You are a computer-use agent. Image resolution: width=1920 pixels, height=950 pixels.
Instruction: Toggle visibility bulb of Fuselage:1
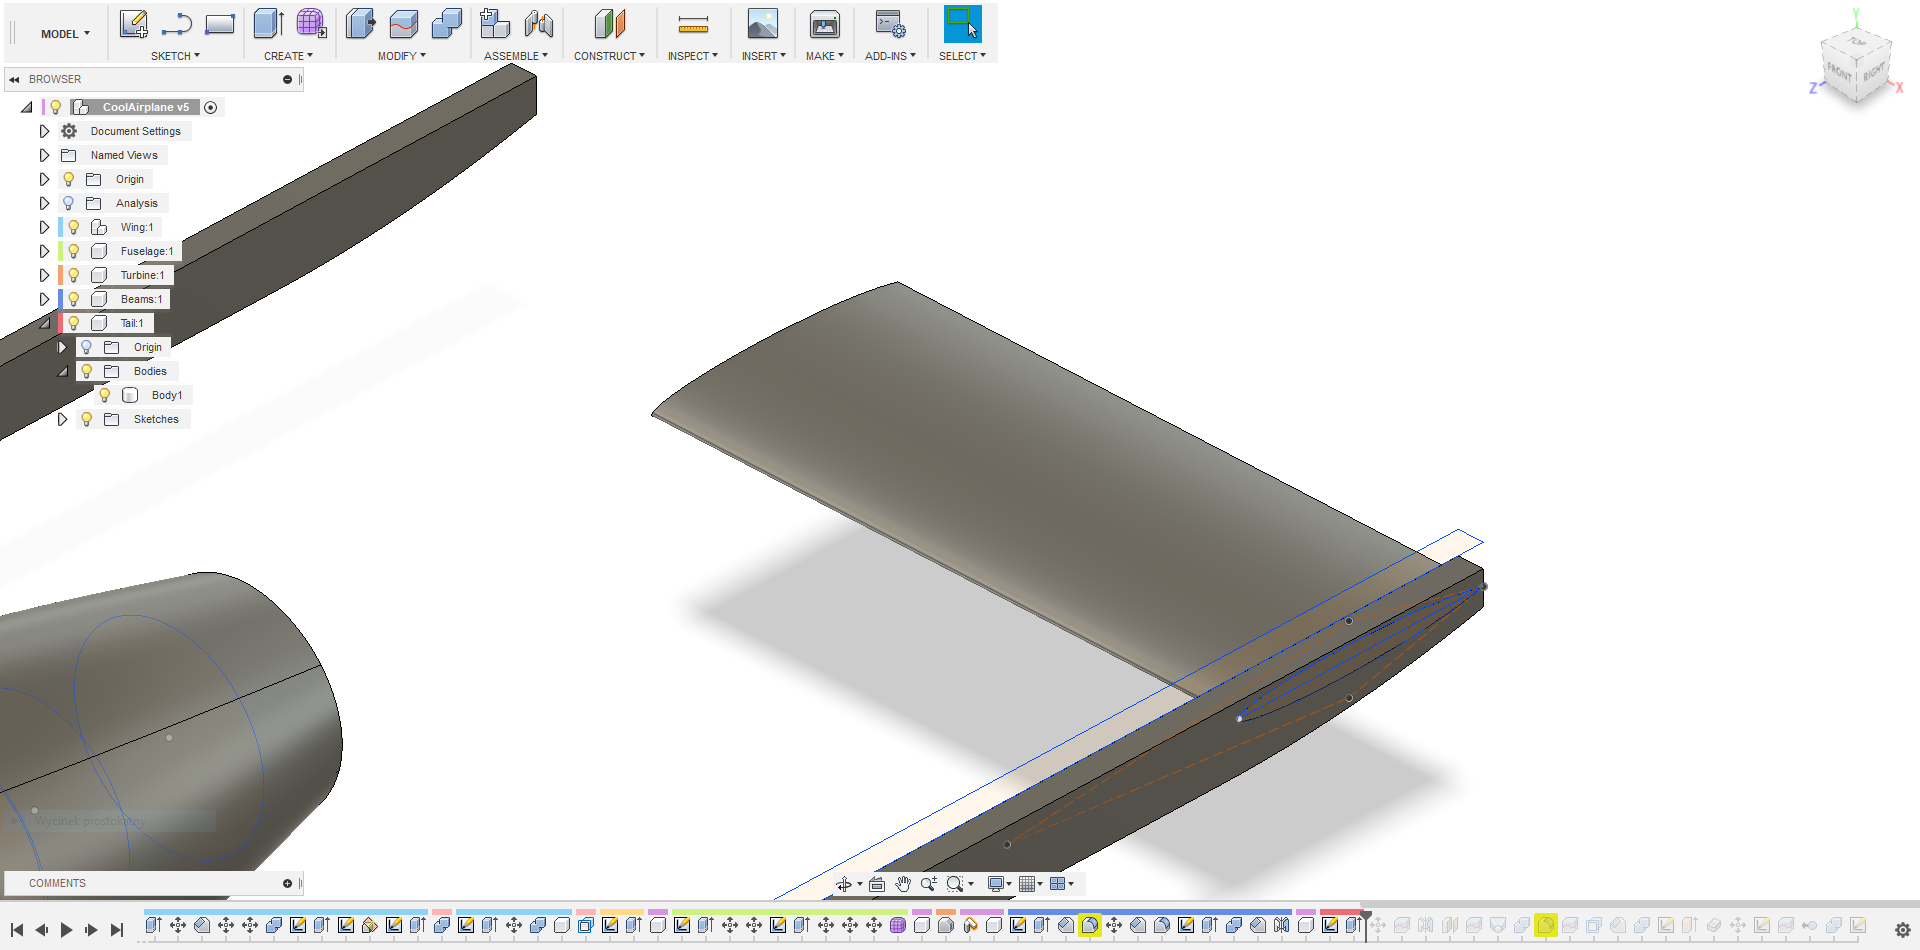point(73,251)
